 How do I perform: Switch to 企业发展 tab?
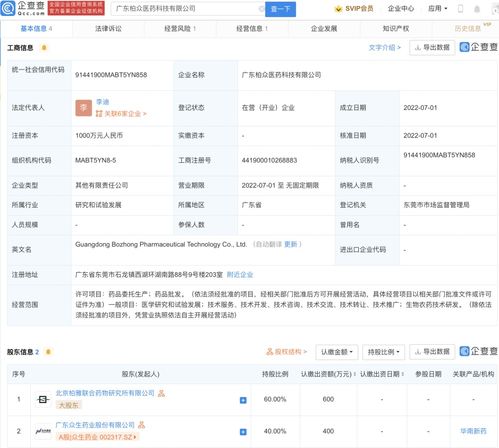click(x=324, y=29)
